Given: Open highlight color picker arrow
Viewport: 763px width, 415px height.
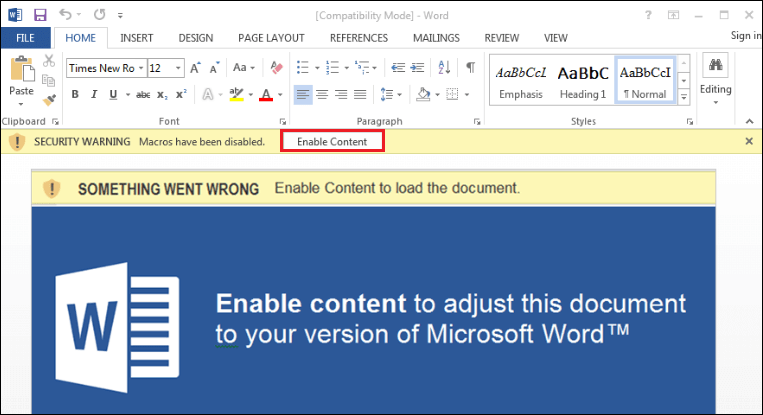Looking at the screenshot, I should [251, 95].
